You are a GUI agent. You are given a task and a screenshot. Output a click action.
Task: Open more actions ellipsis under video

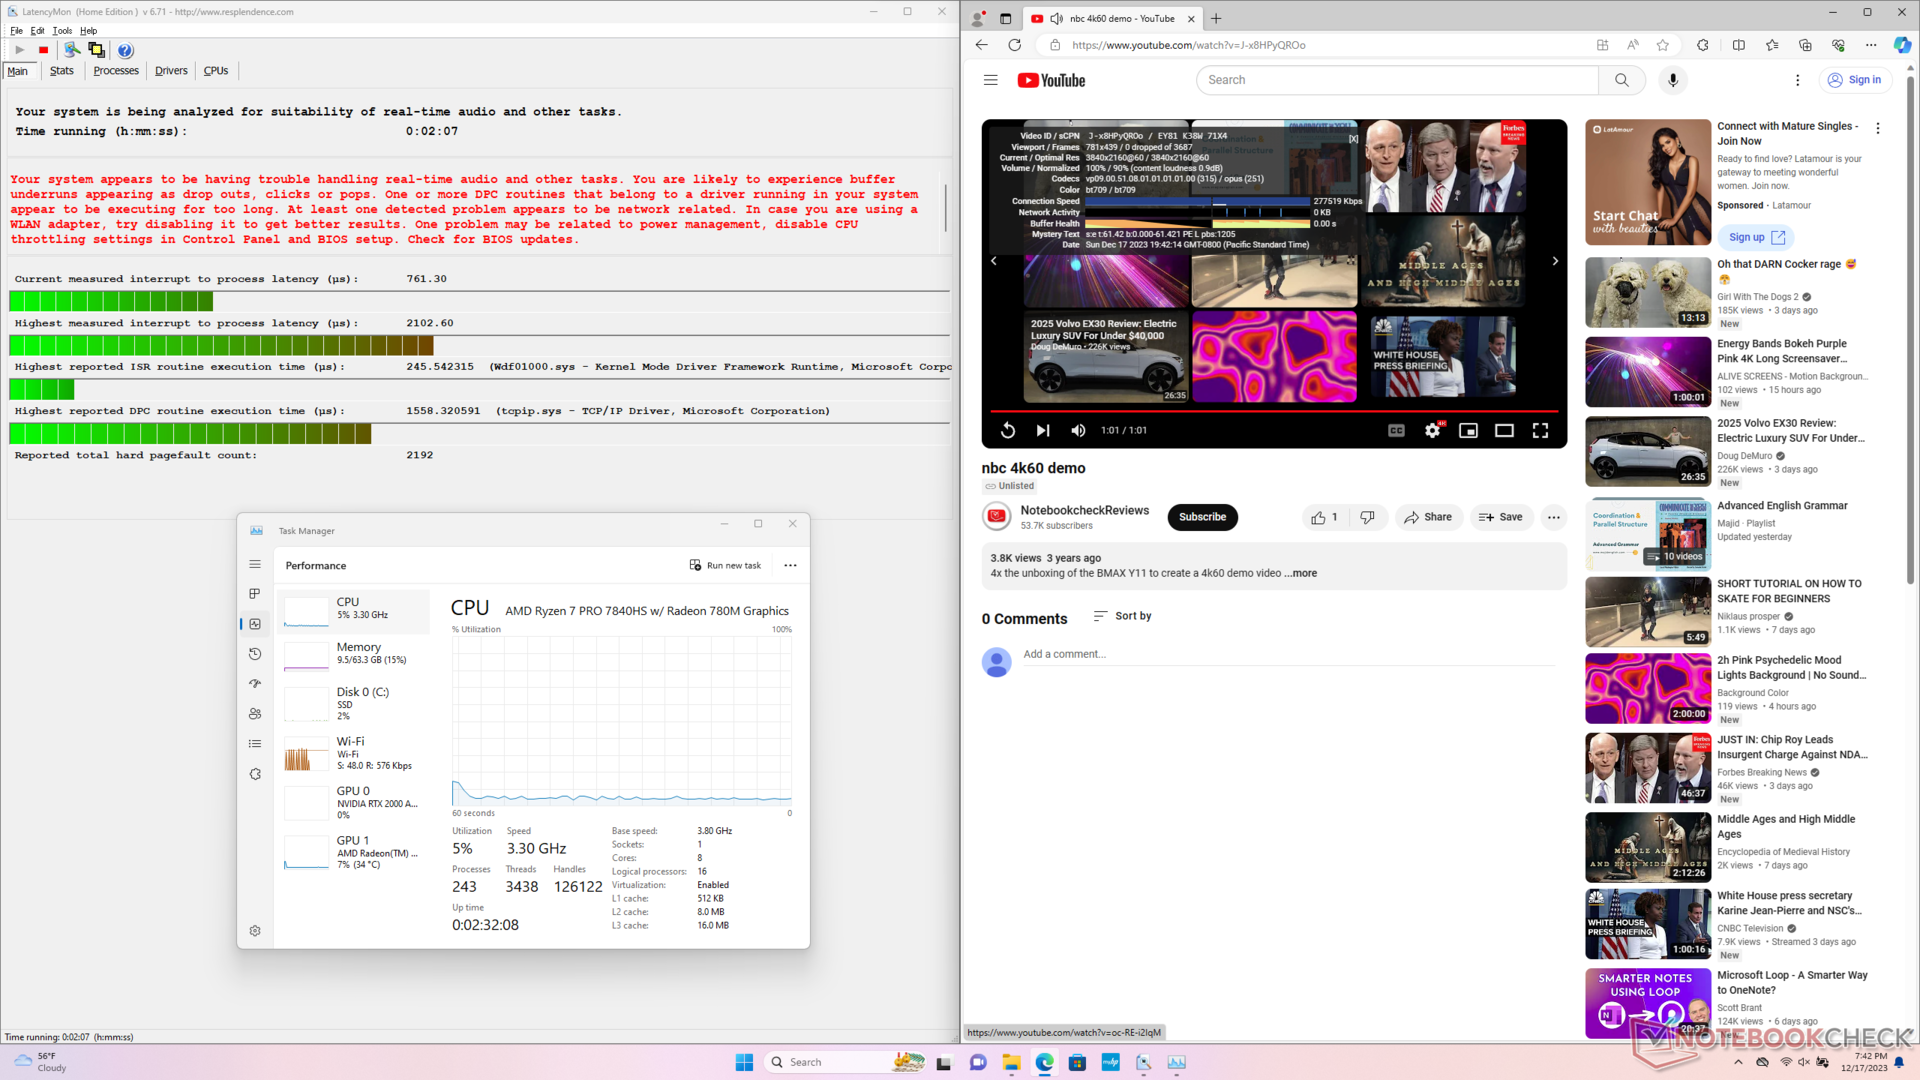pos(1553,517)
